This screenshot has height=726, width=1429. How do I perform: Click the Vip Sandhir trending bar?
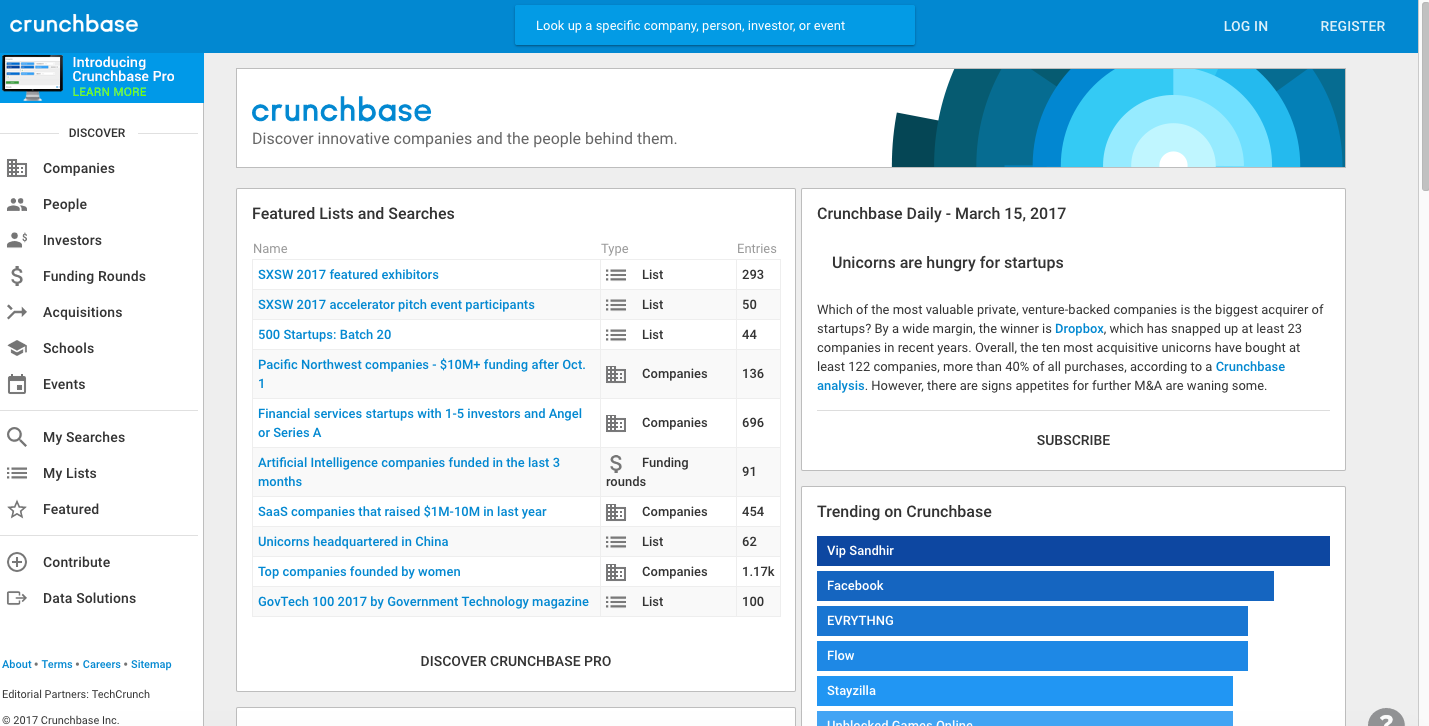tap(1073, 551)
